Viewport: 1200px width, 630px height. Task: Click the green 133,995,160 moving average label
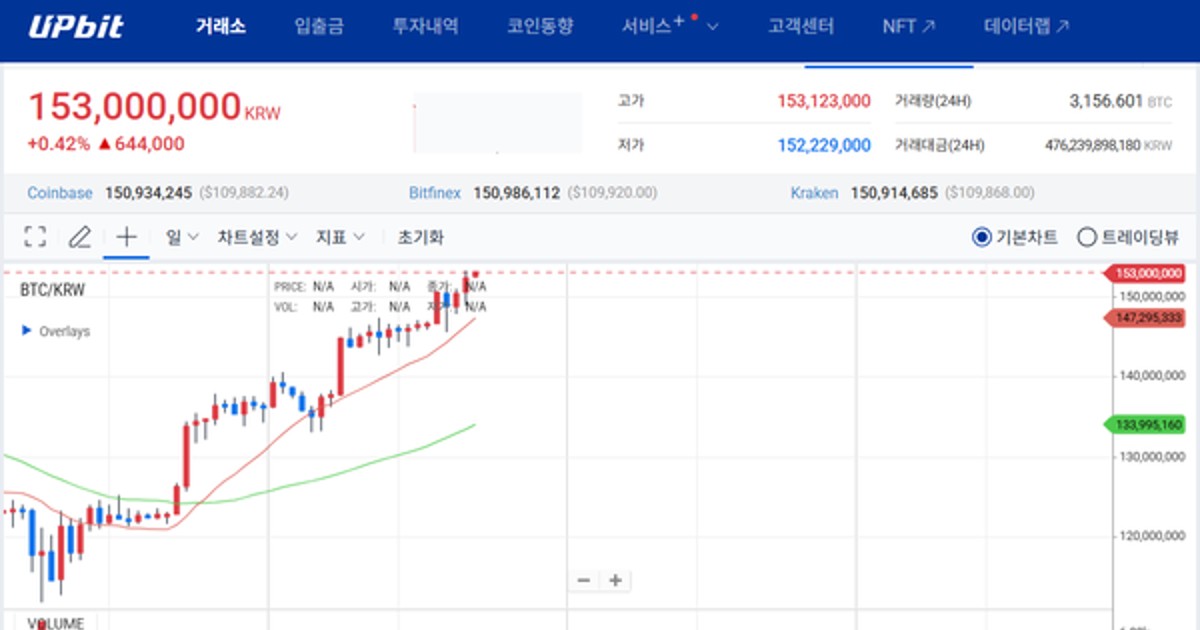tap(1148, 425)
